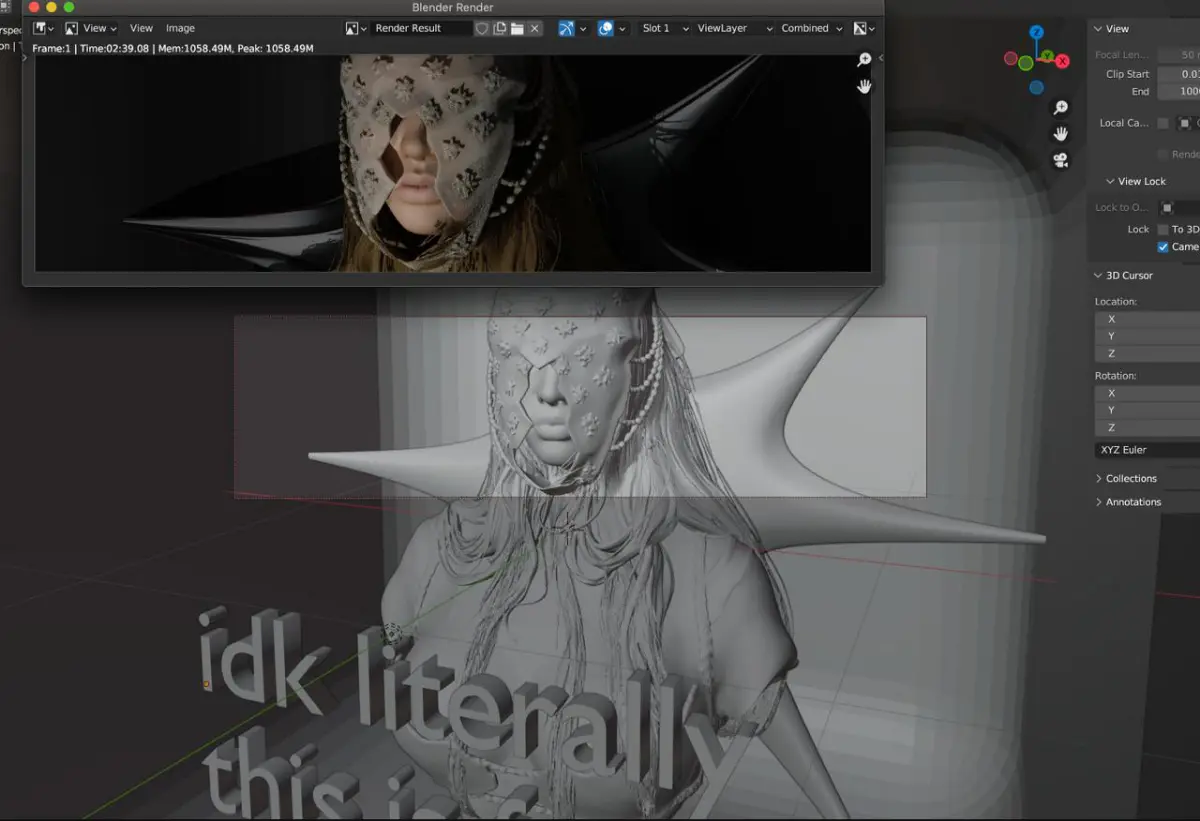Disable the Camera to View lock checkbox
The image size is (1200, 821).
tap(1163, 247)
